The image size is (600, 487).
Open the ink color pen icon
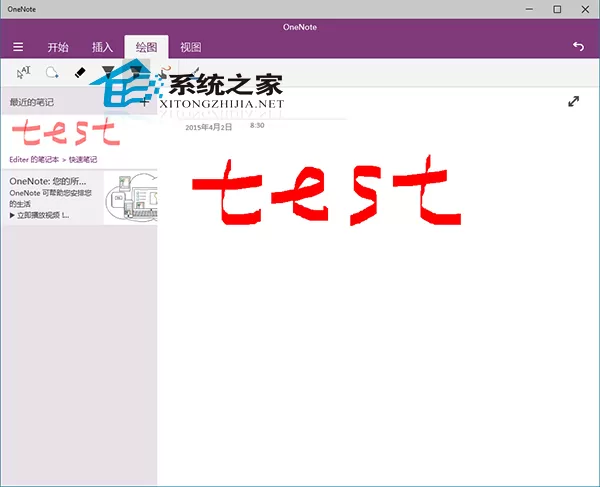tap(194, 72)
